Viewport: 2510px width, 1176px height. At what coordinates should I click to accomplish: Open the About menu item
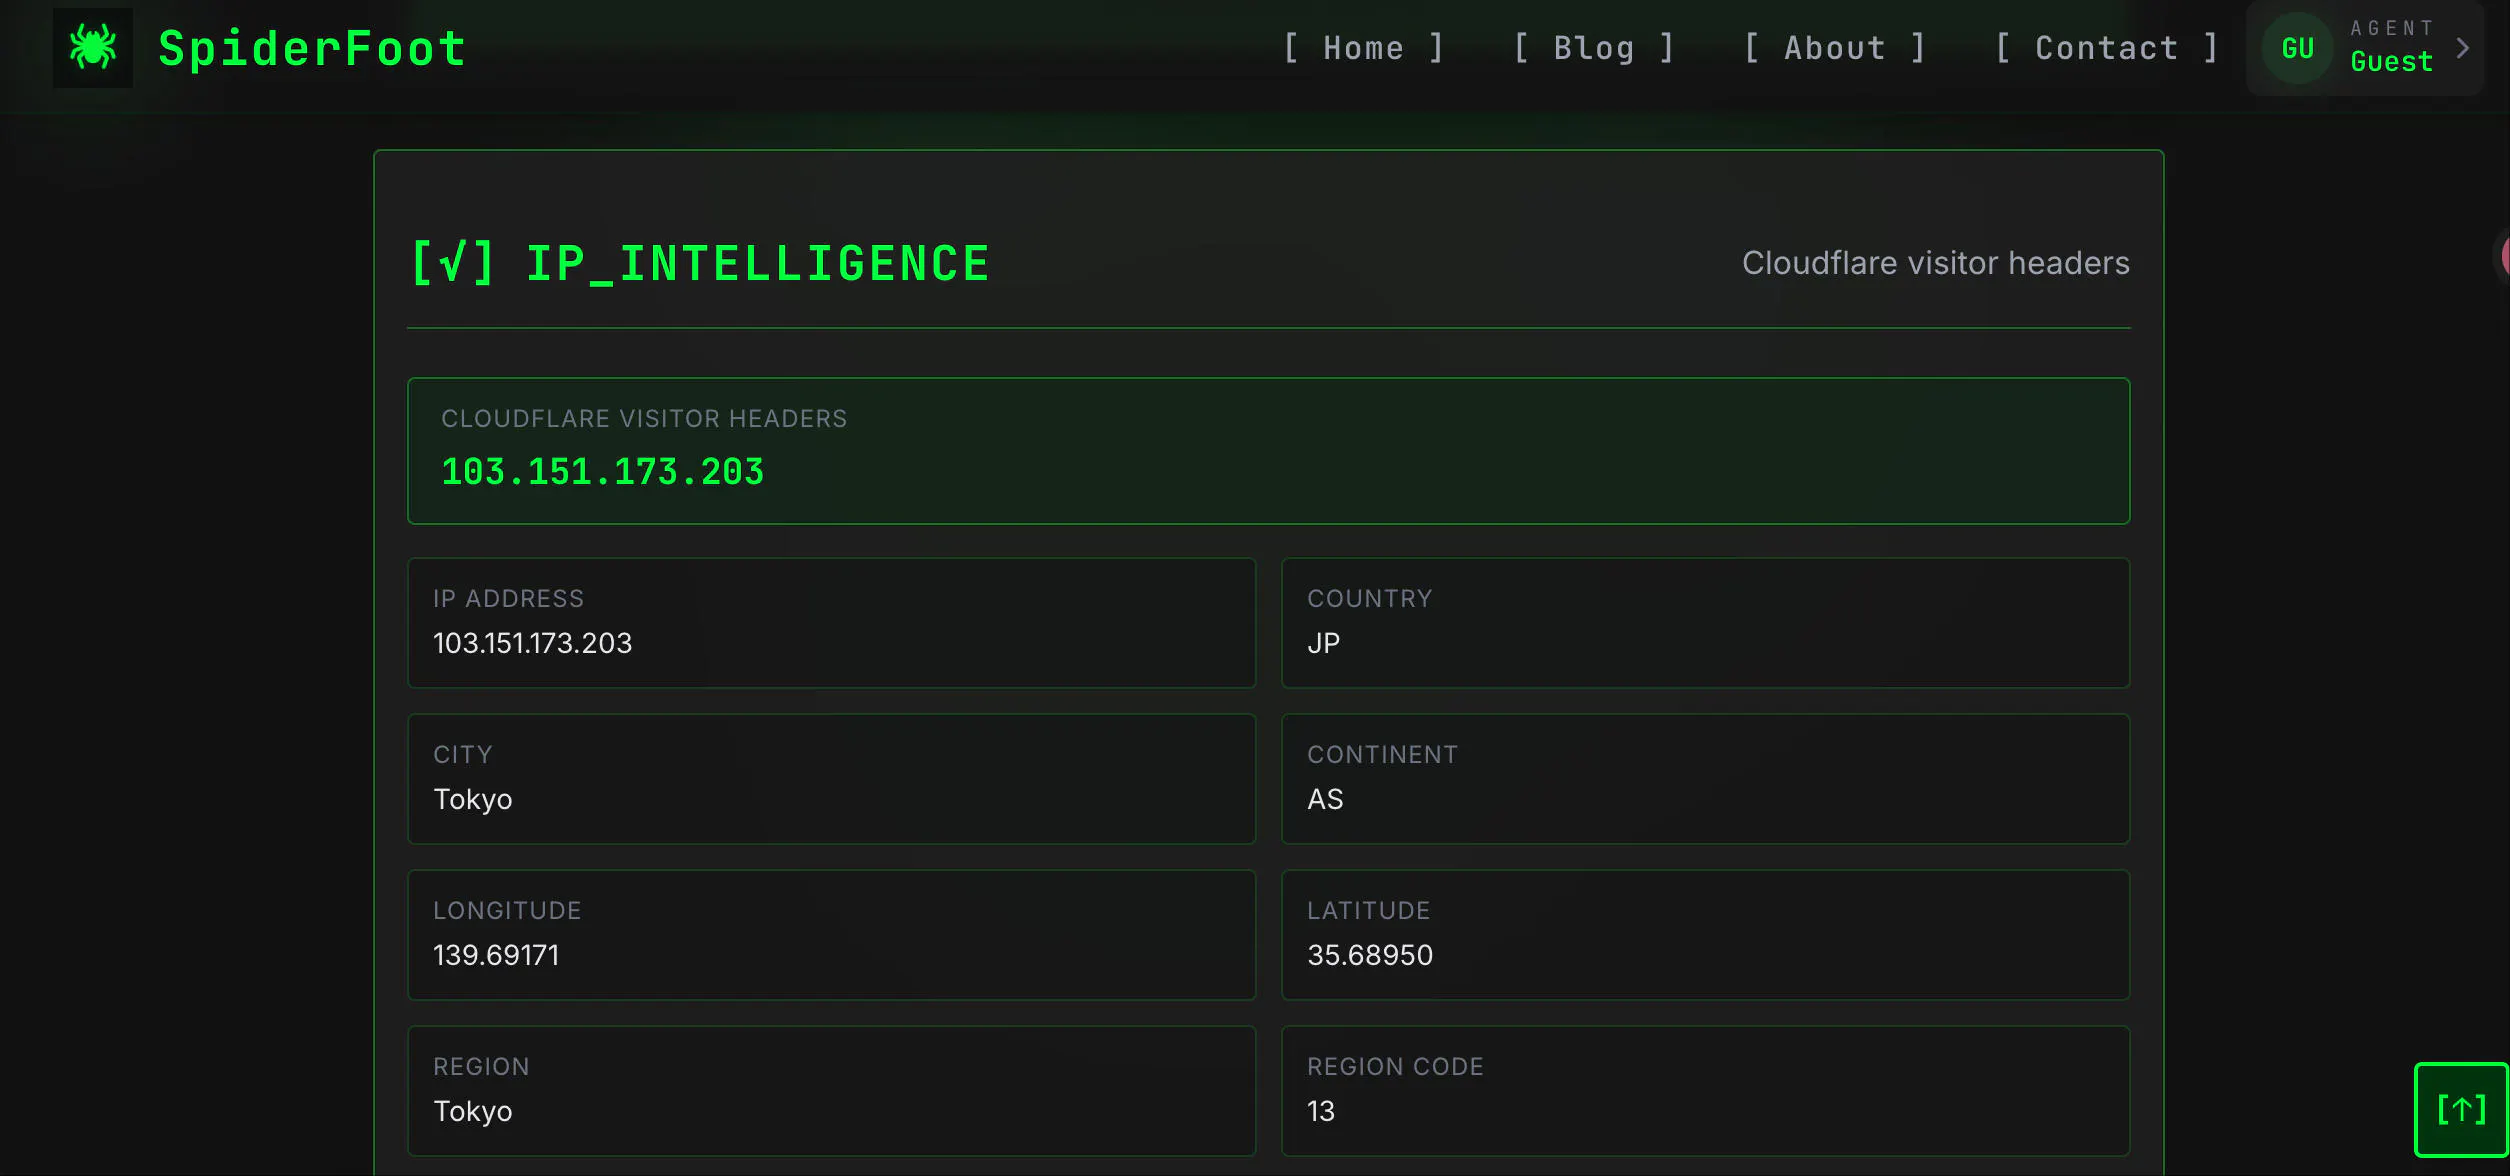point(1835,48)
